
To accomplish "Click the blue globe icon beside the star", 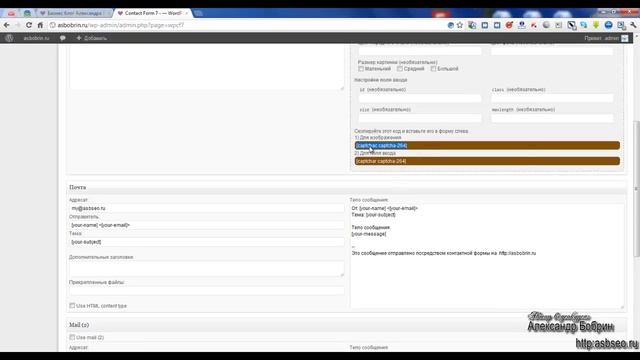I will (x=451, y=25).
